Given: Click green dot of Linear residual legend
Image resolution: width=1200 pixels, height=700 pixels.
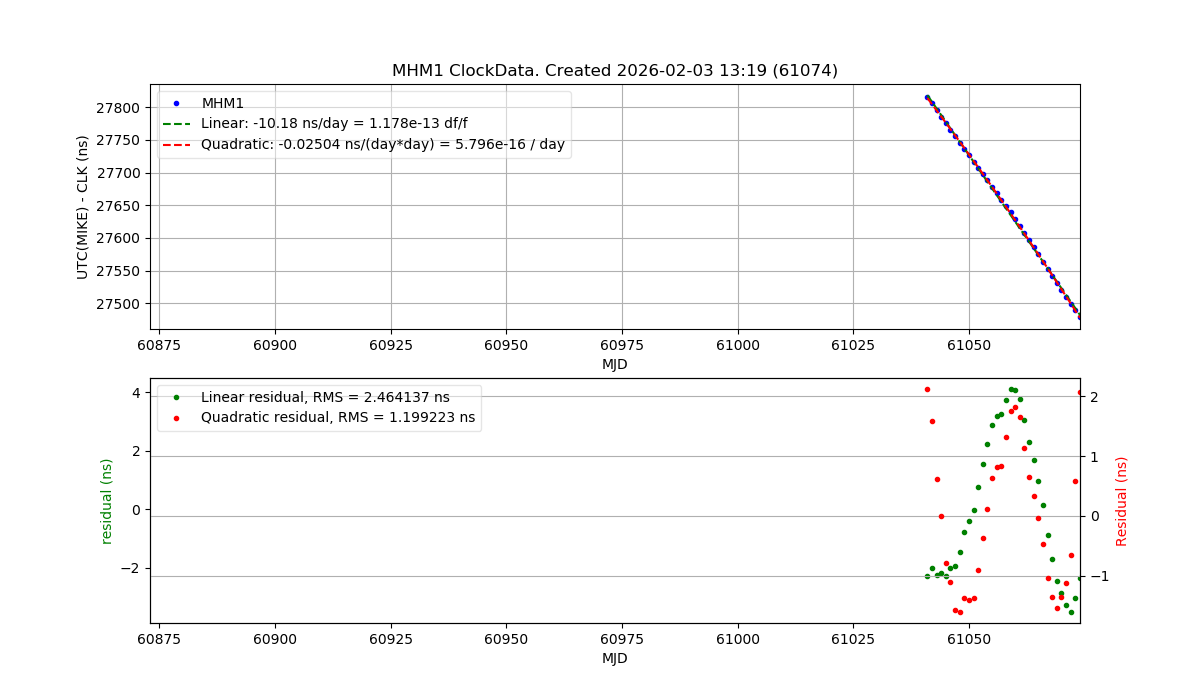Looking at the screenshot, I should (x=178, y=397).
